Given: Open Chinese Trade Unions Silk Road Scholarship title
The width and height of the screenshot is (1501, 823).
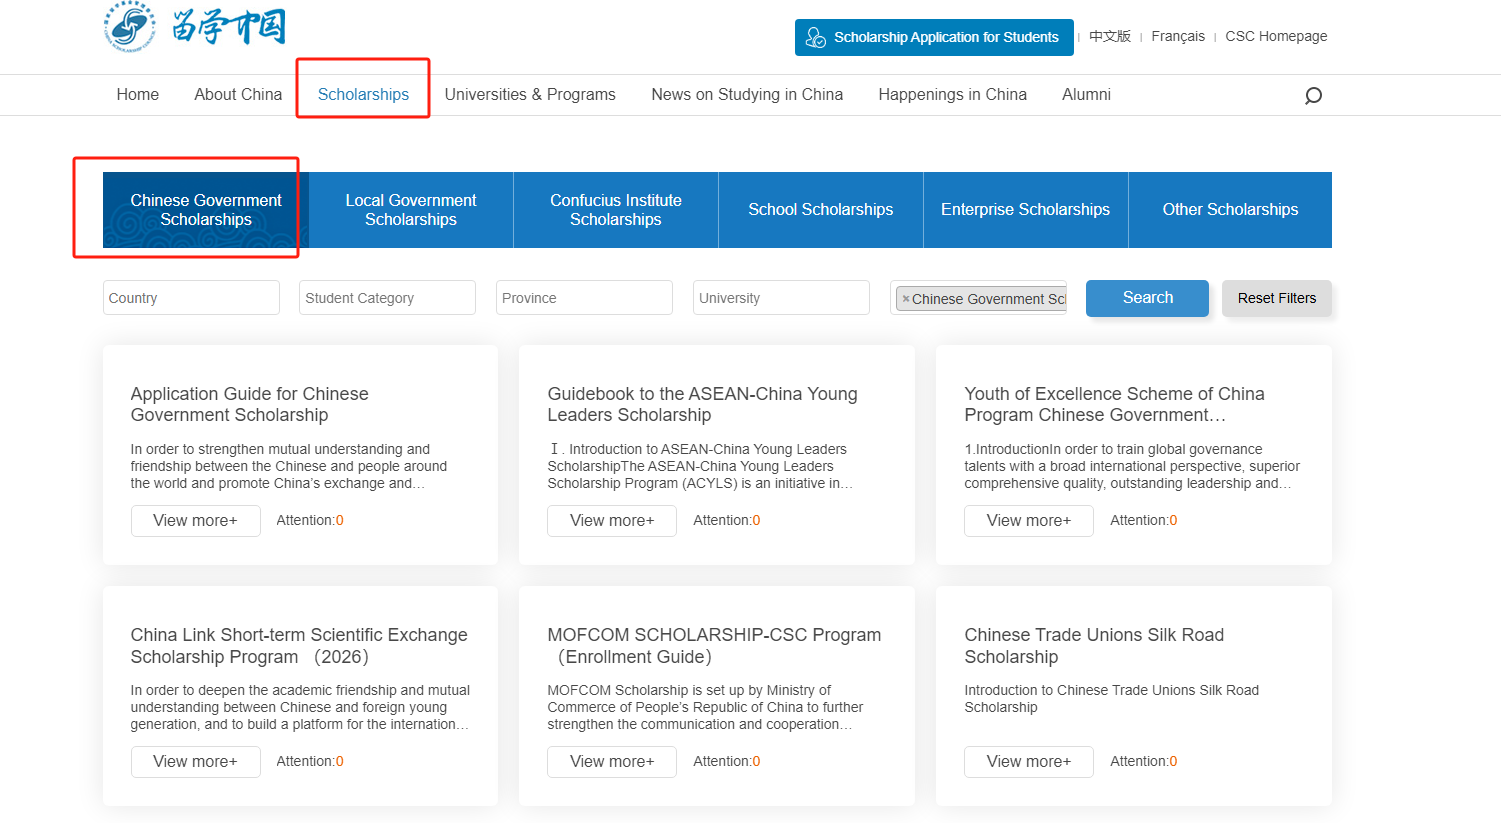Looking at the screenshot, I should click(x=1094, y=646).
